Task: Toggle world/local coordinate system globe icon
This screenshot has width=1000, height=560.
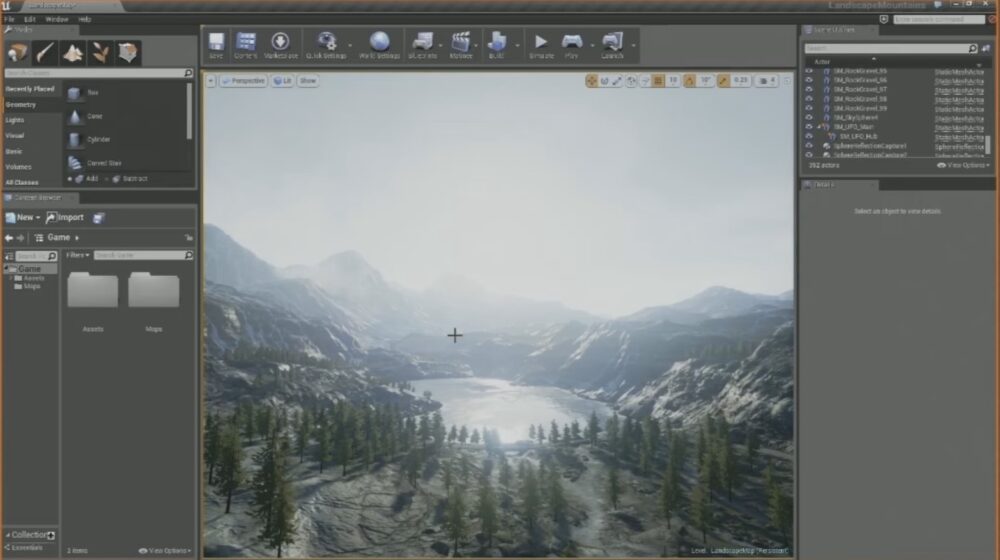Action: click(x=631, y=81)
